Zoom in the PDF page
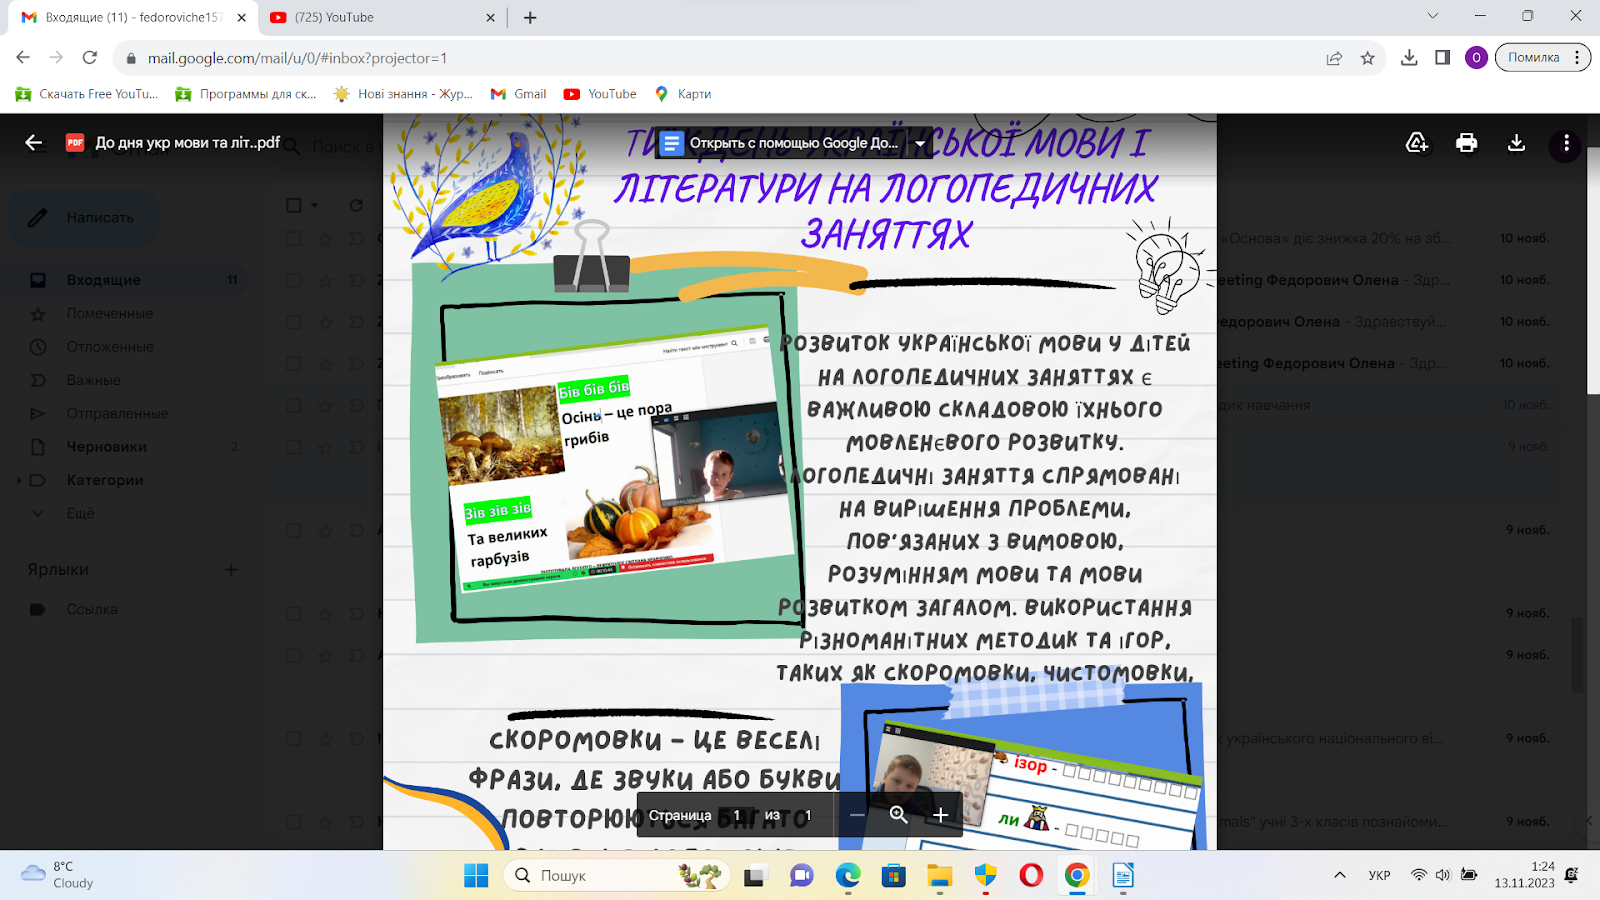Image resolution: width=1600 pixels, height=900 pixels. coord(940,815)
